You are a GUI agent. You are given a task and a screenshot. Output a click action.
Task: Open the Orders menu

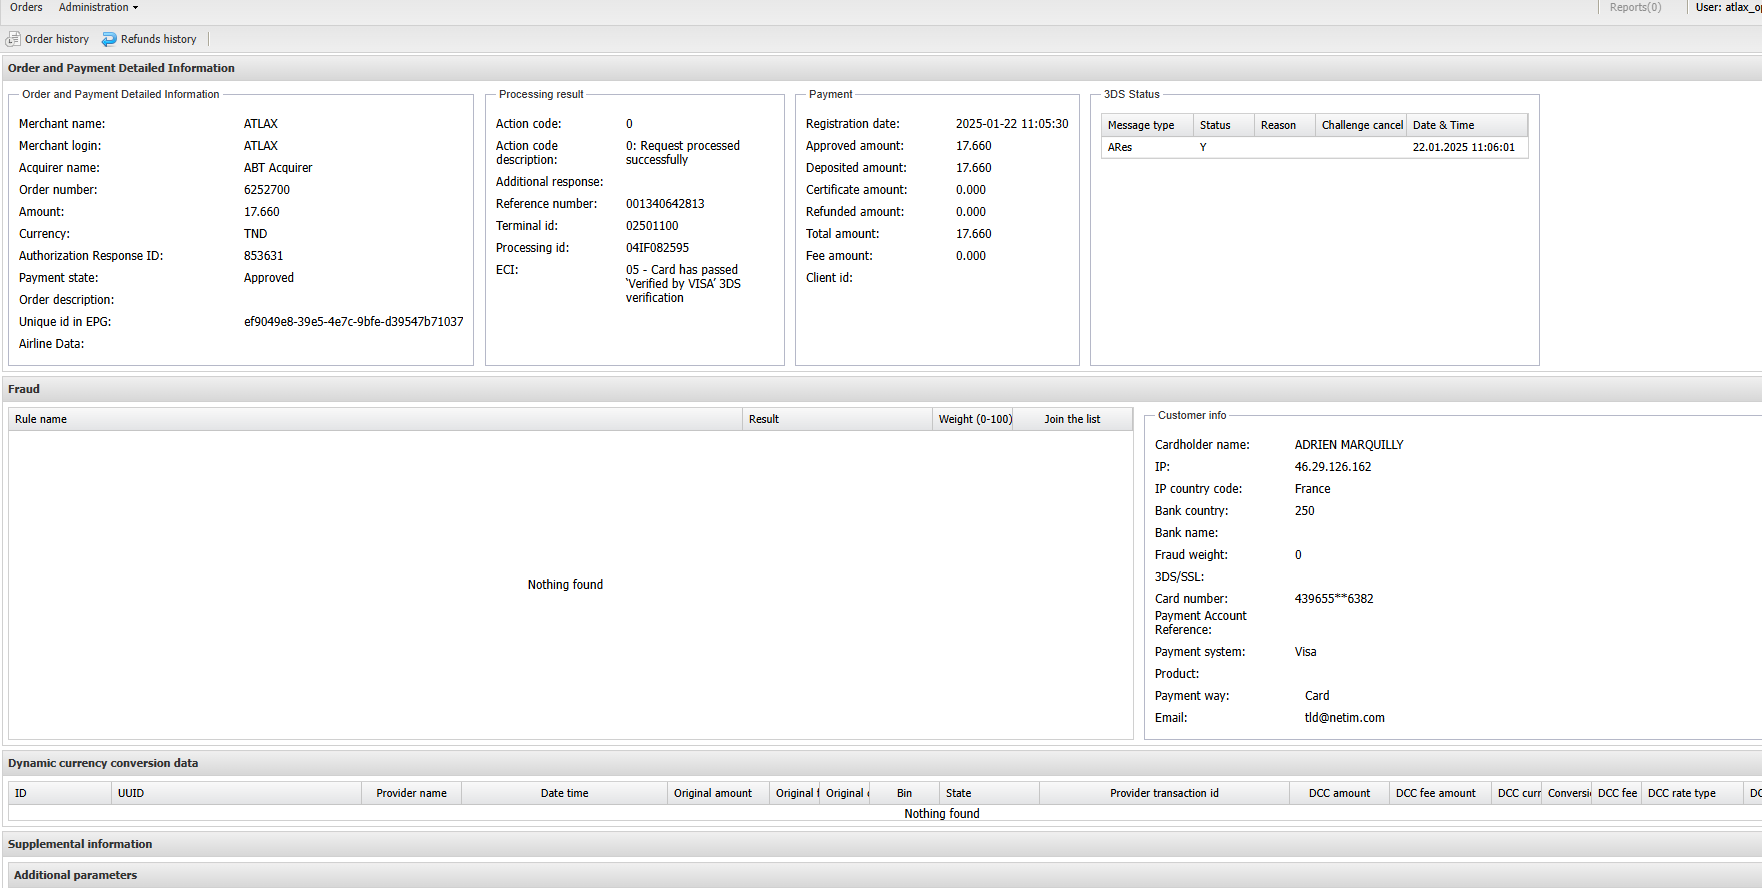pyautogui.click(x=26, y=7)
